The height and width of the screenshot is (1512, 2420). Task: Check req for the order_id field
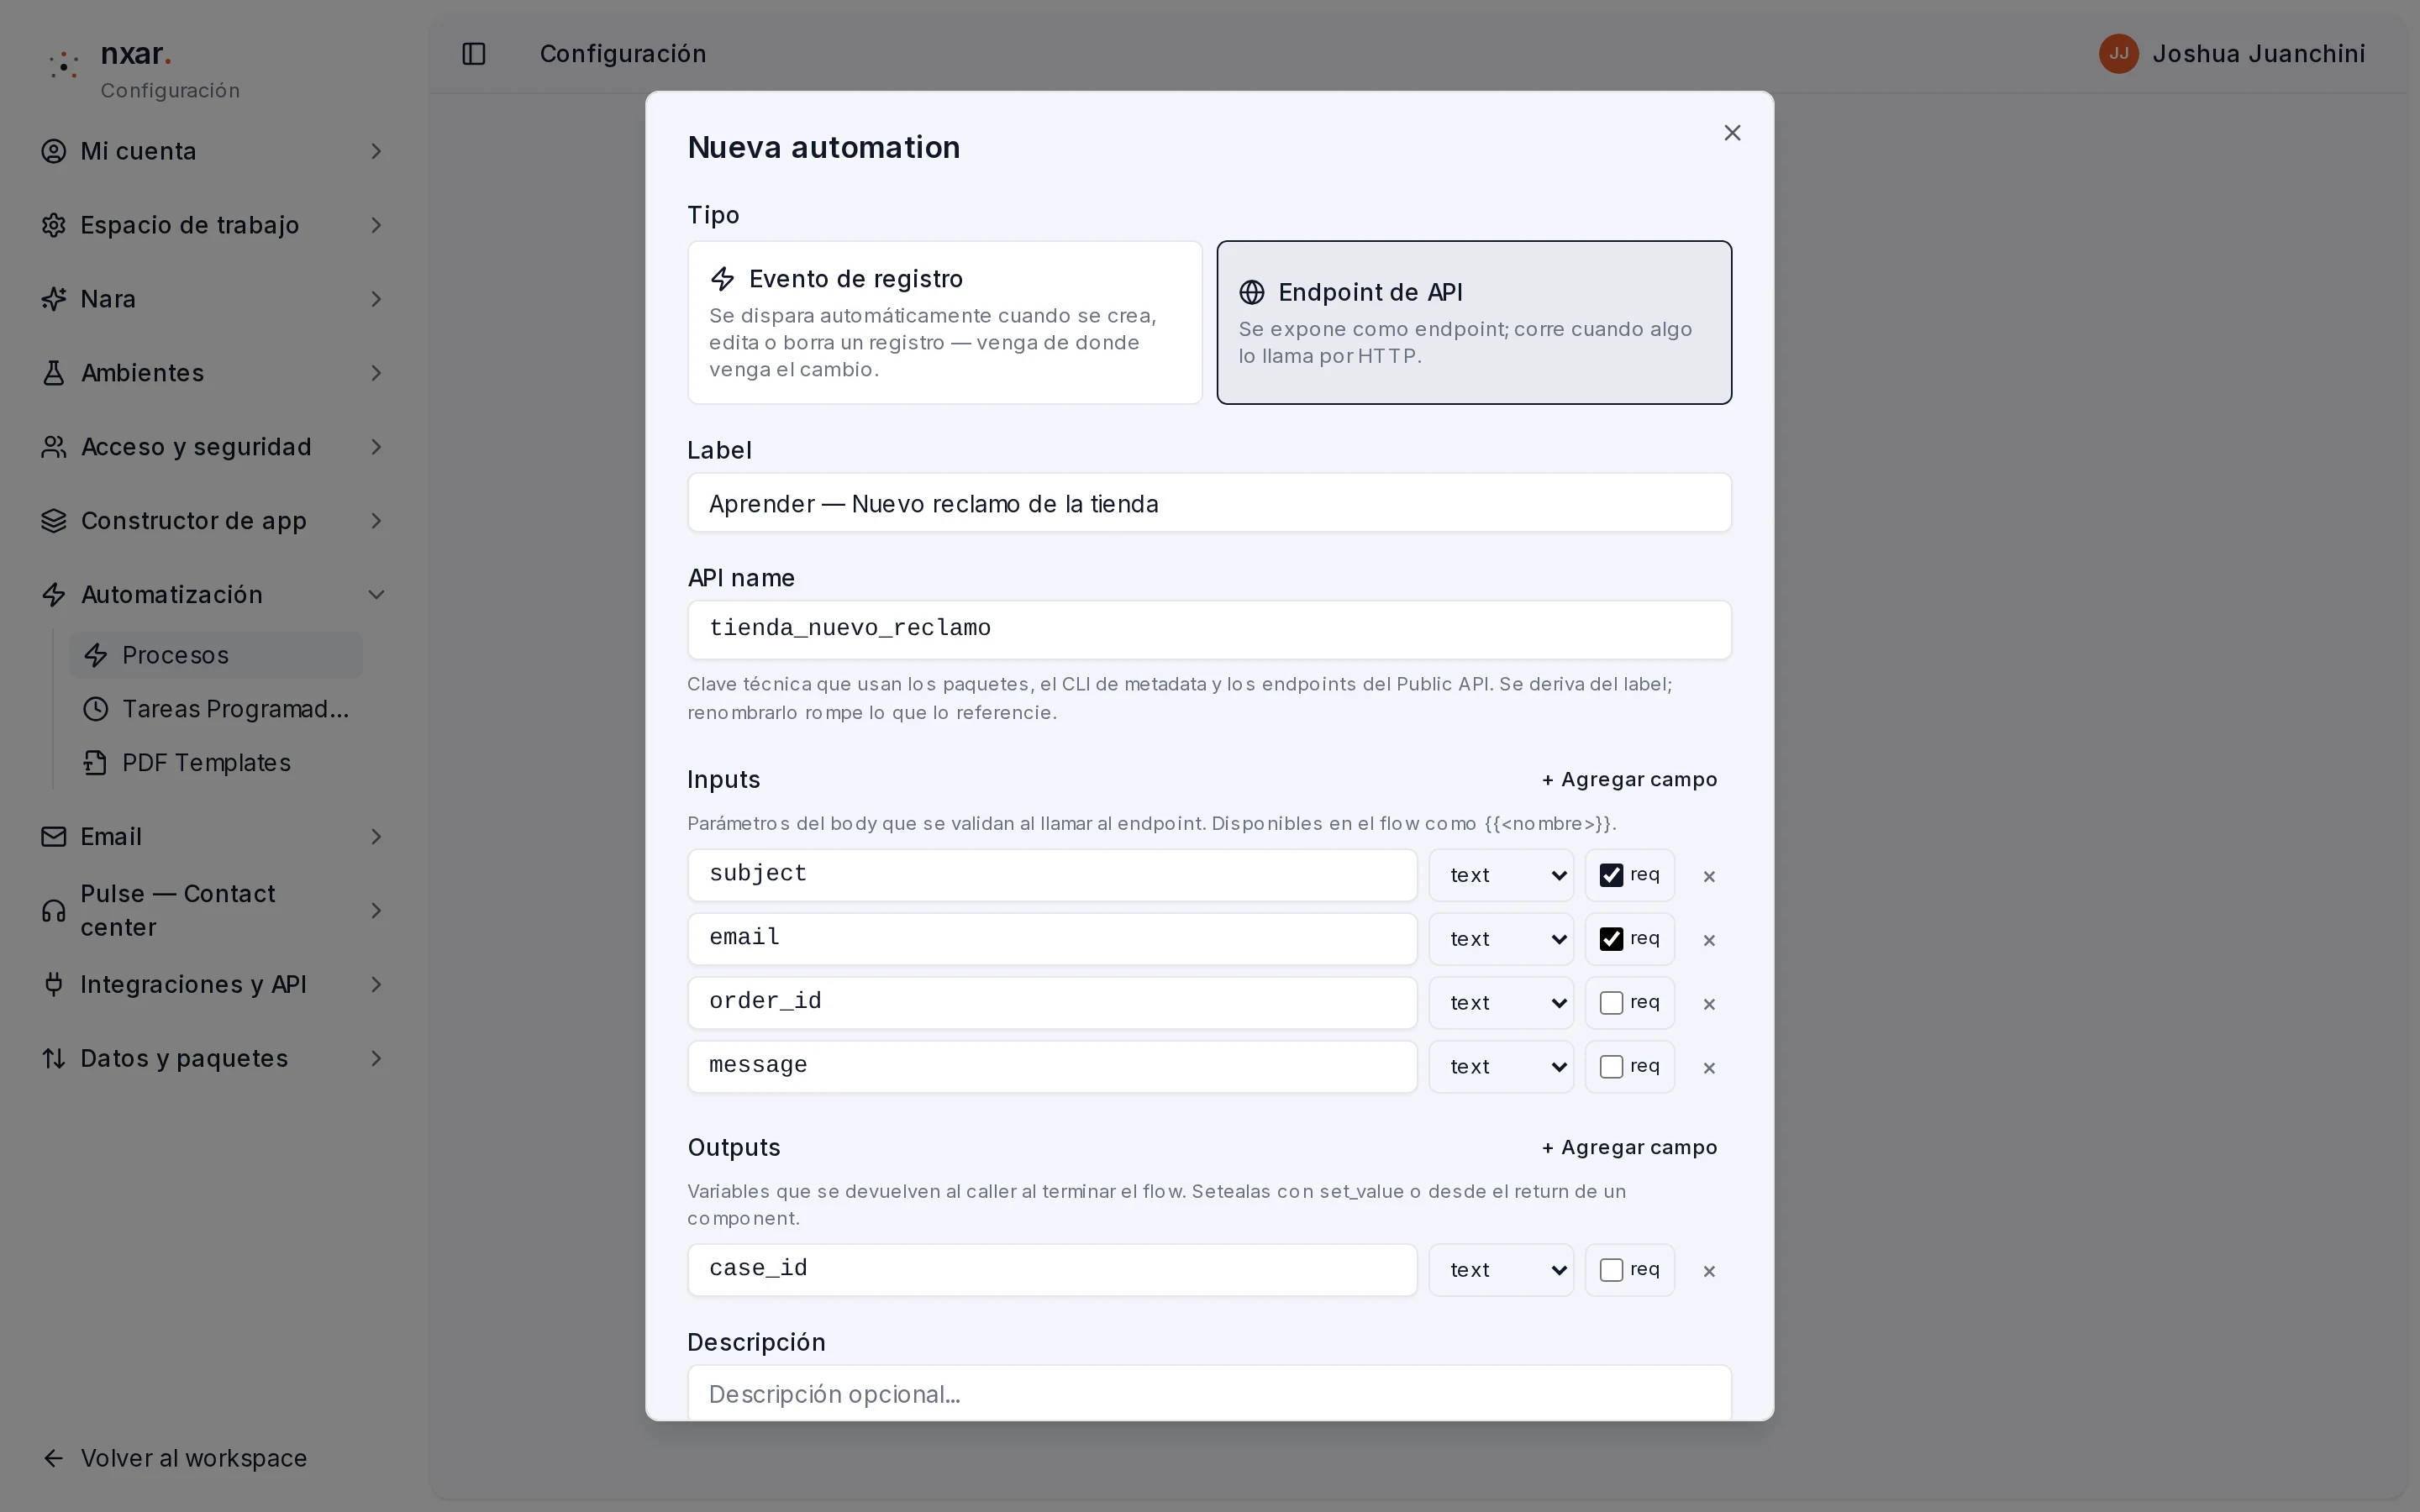pos(1611,1004)
